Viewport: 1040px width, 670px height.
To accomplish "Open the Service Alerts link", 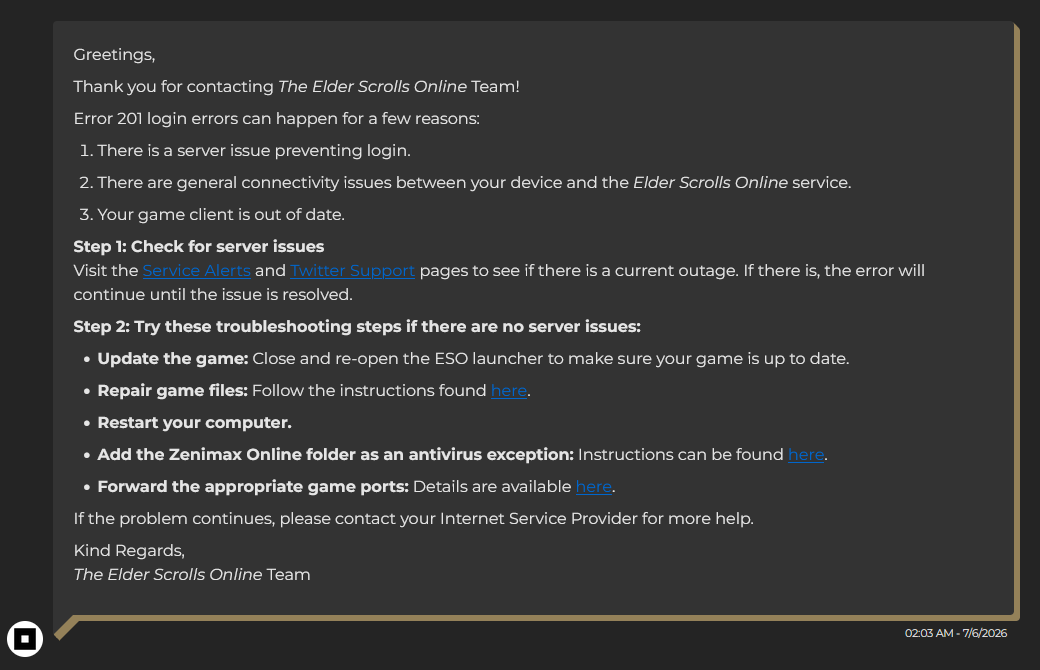I will click(196, 271).
